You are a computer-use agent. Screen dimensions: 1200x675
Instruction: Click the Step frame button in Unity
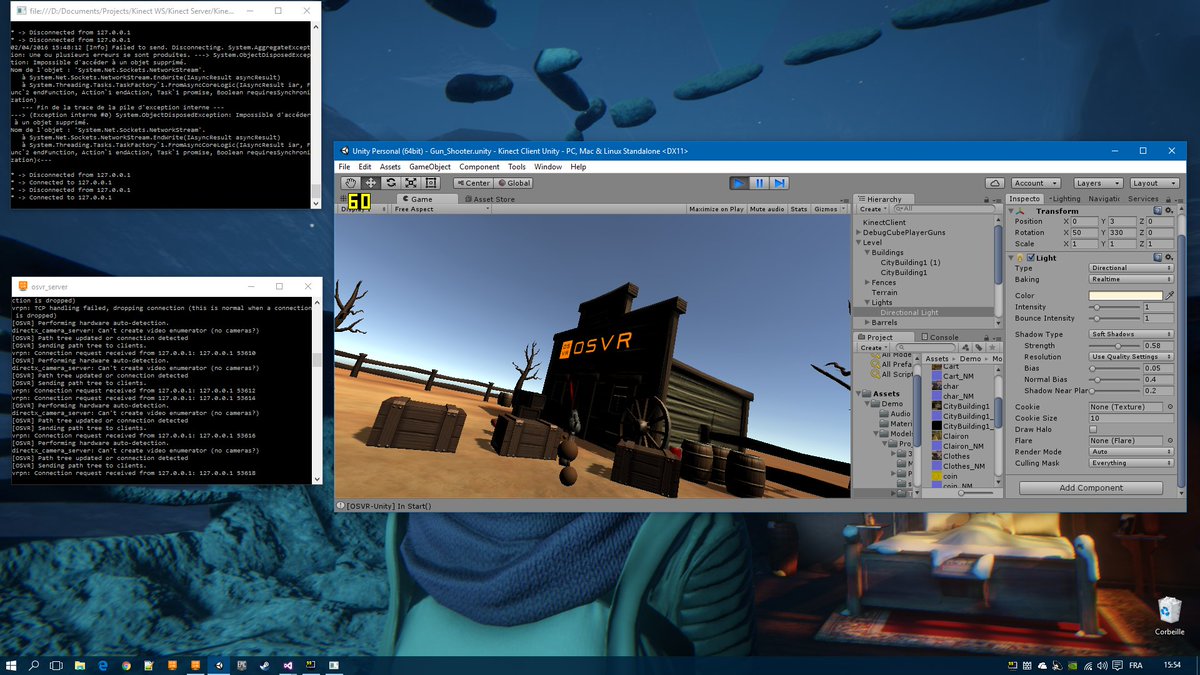[780, 183]
